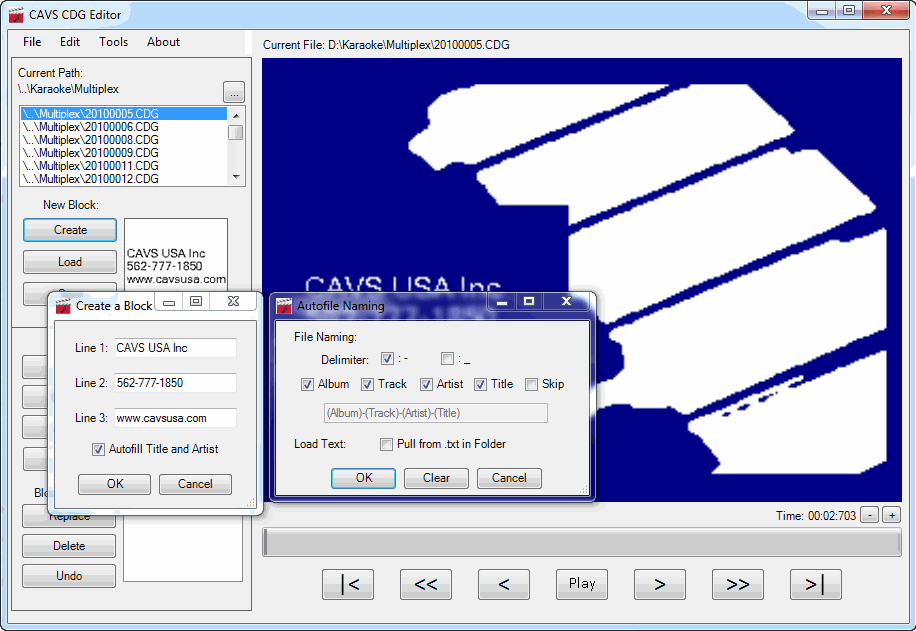Select 20100011.CDG in file list

tap(124, 166)
